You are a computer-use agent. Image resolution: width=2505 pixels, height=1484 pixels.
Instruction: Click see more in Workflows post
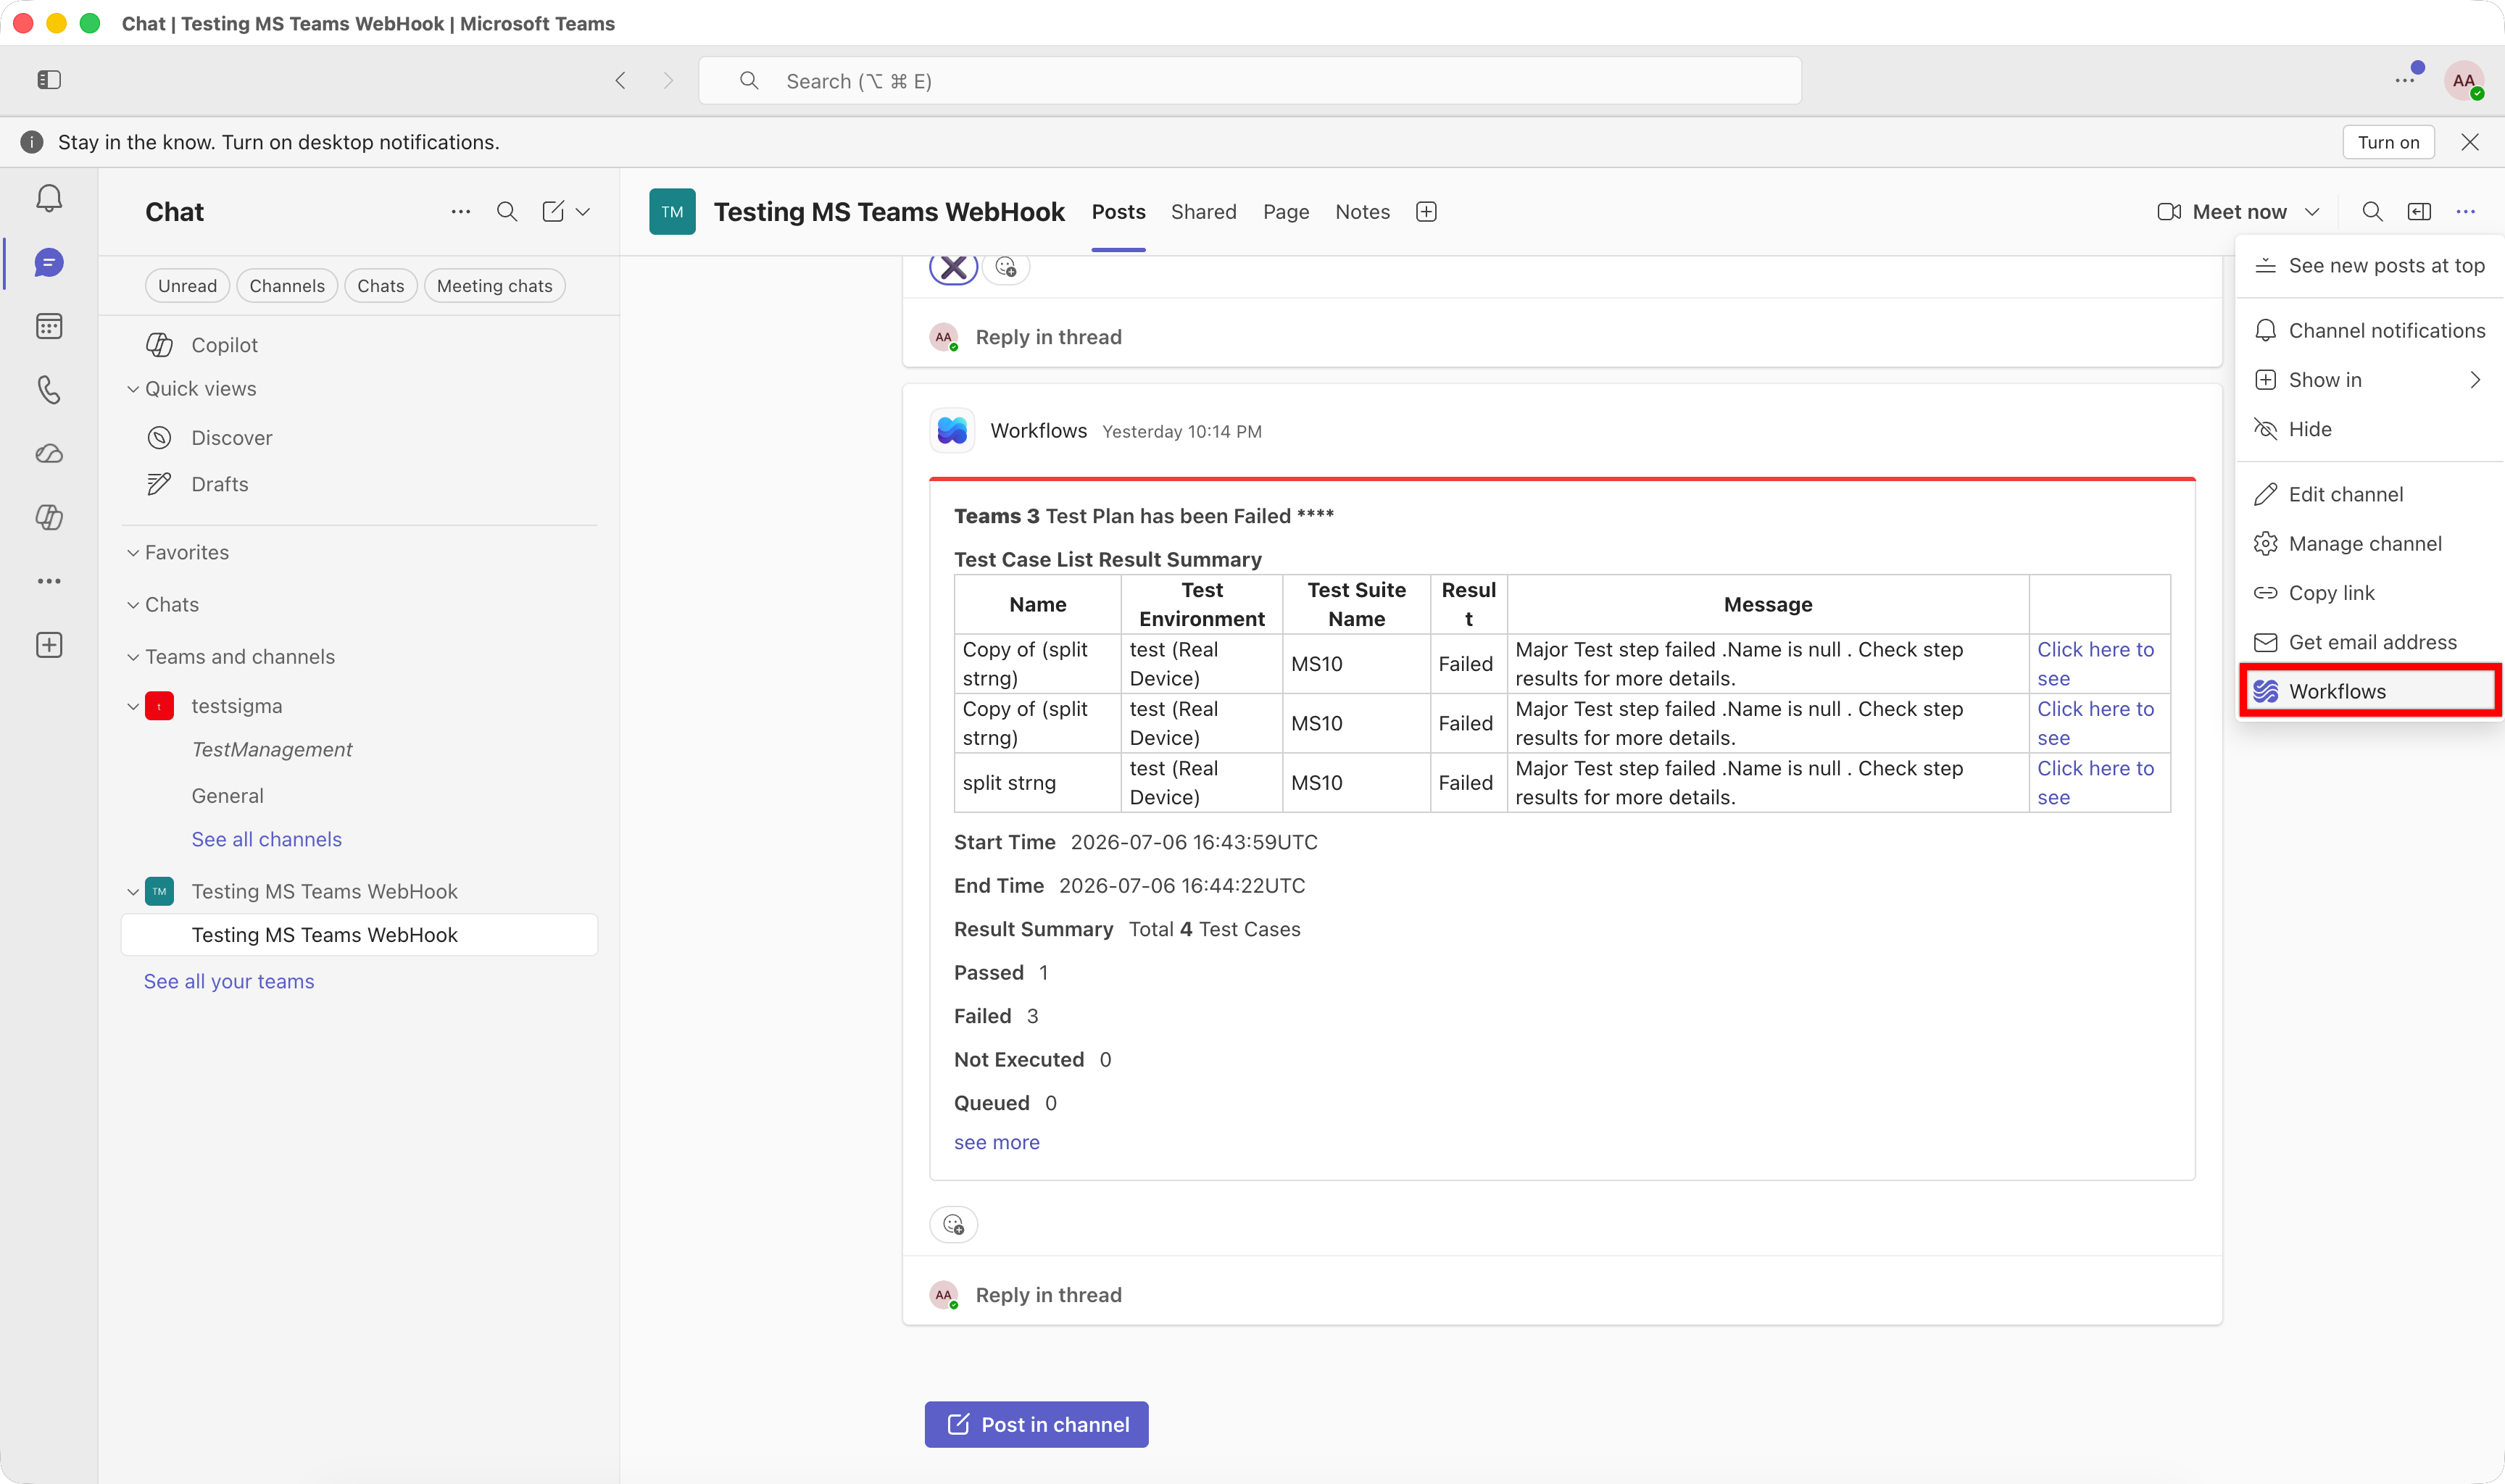[996, 1142]
